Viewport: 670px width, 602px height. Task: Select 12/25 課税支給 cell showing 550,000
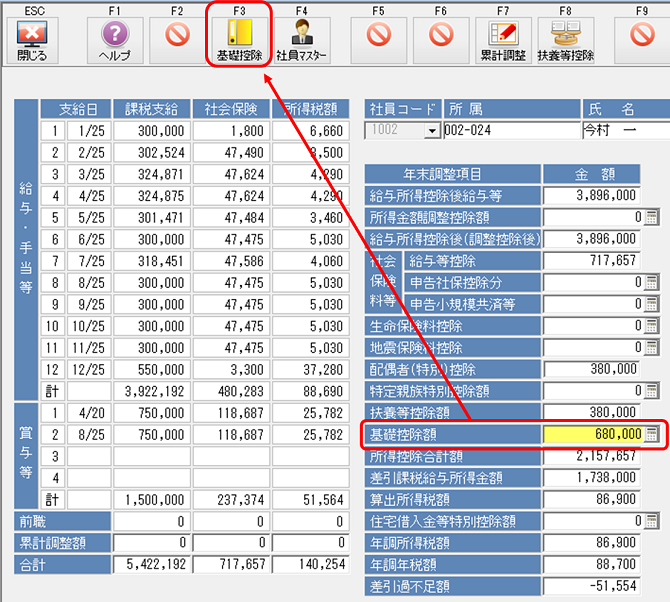pyautogui.click(x=150, y=369)
